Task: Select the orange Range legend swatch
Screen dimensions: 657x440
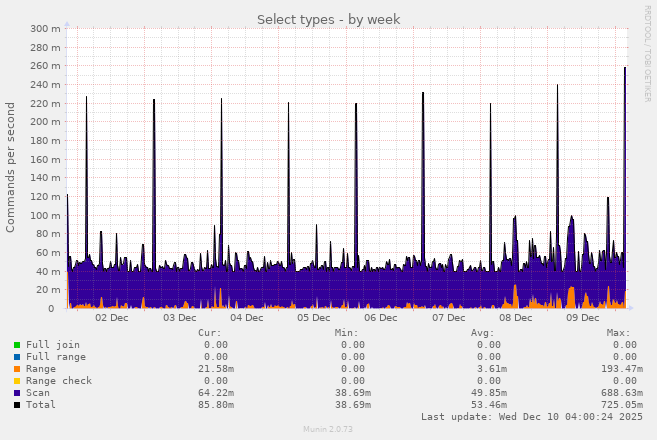Action: 17,369
